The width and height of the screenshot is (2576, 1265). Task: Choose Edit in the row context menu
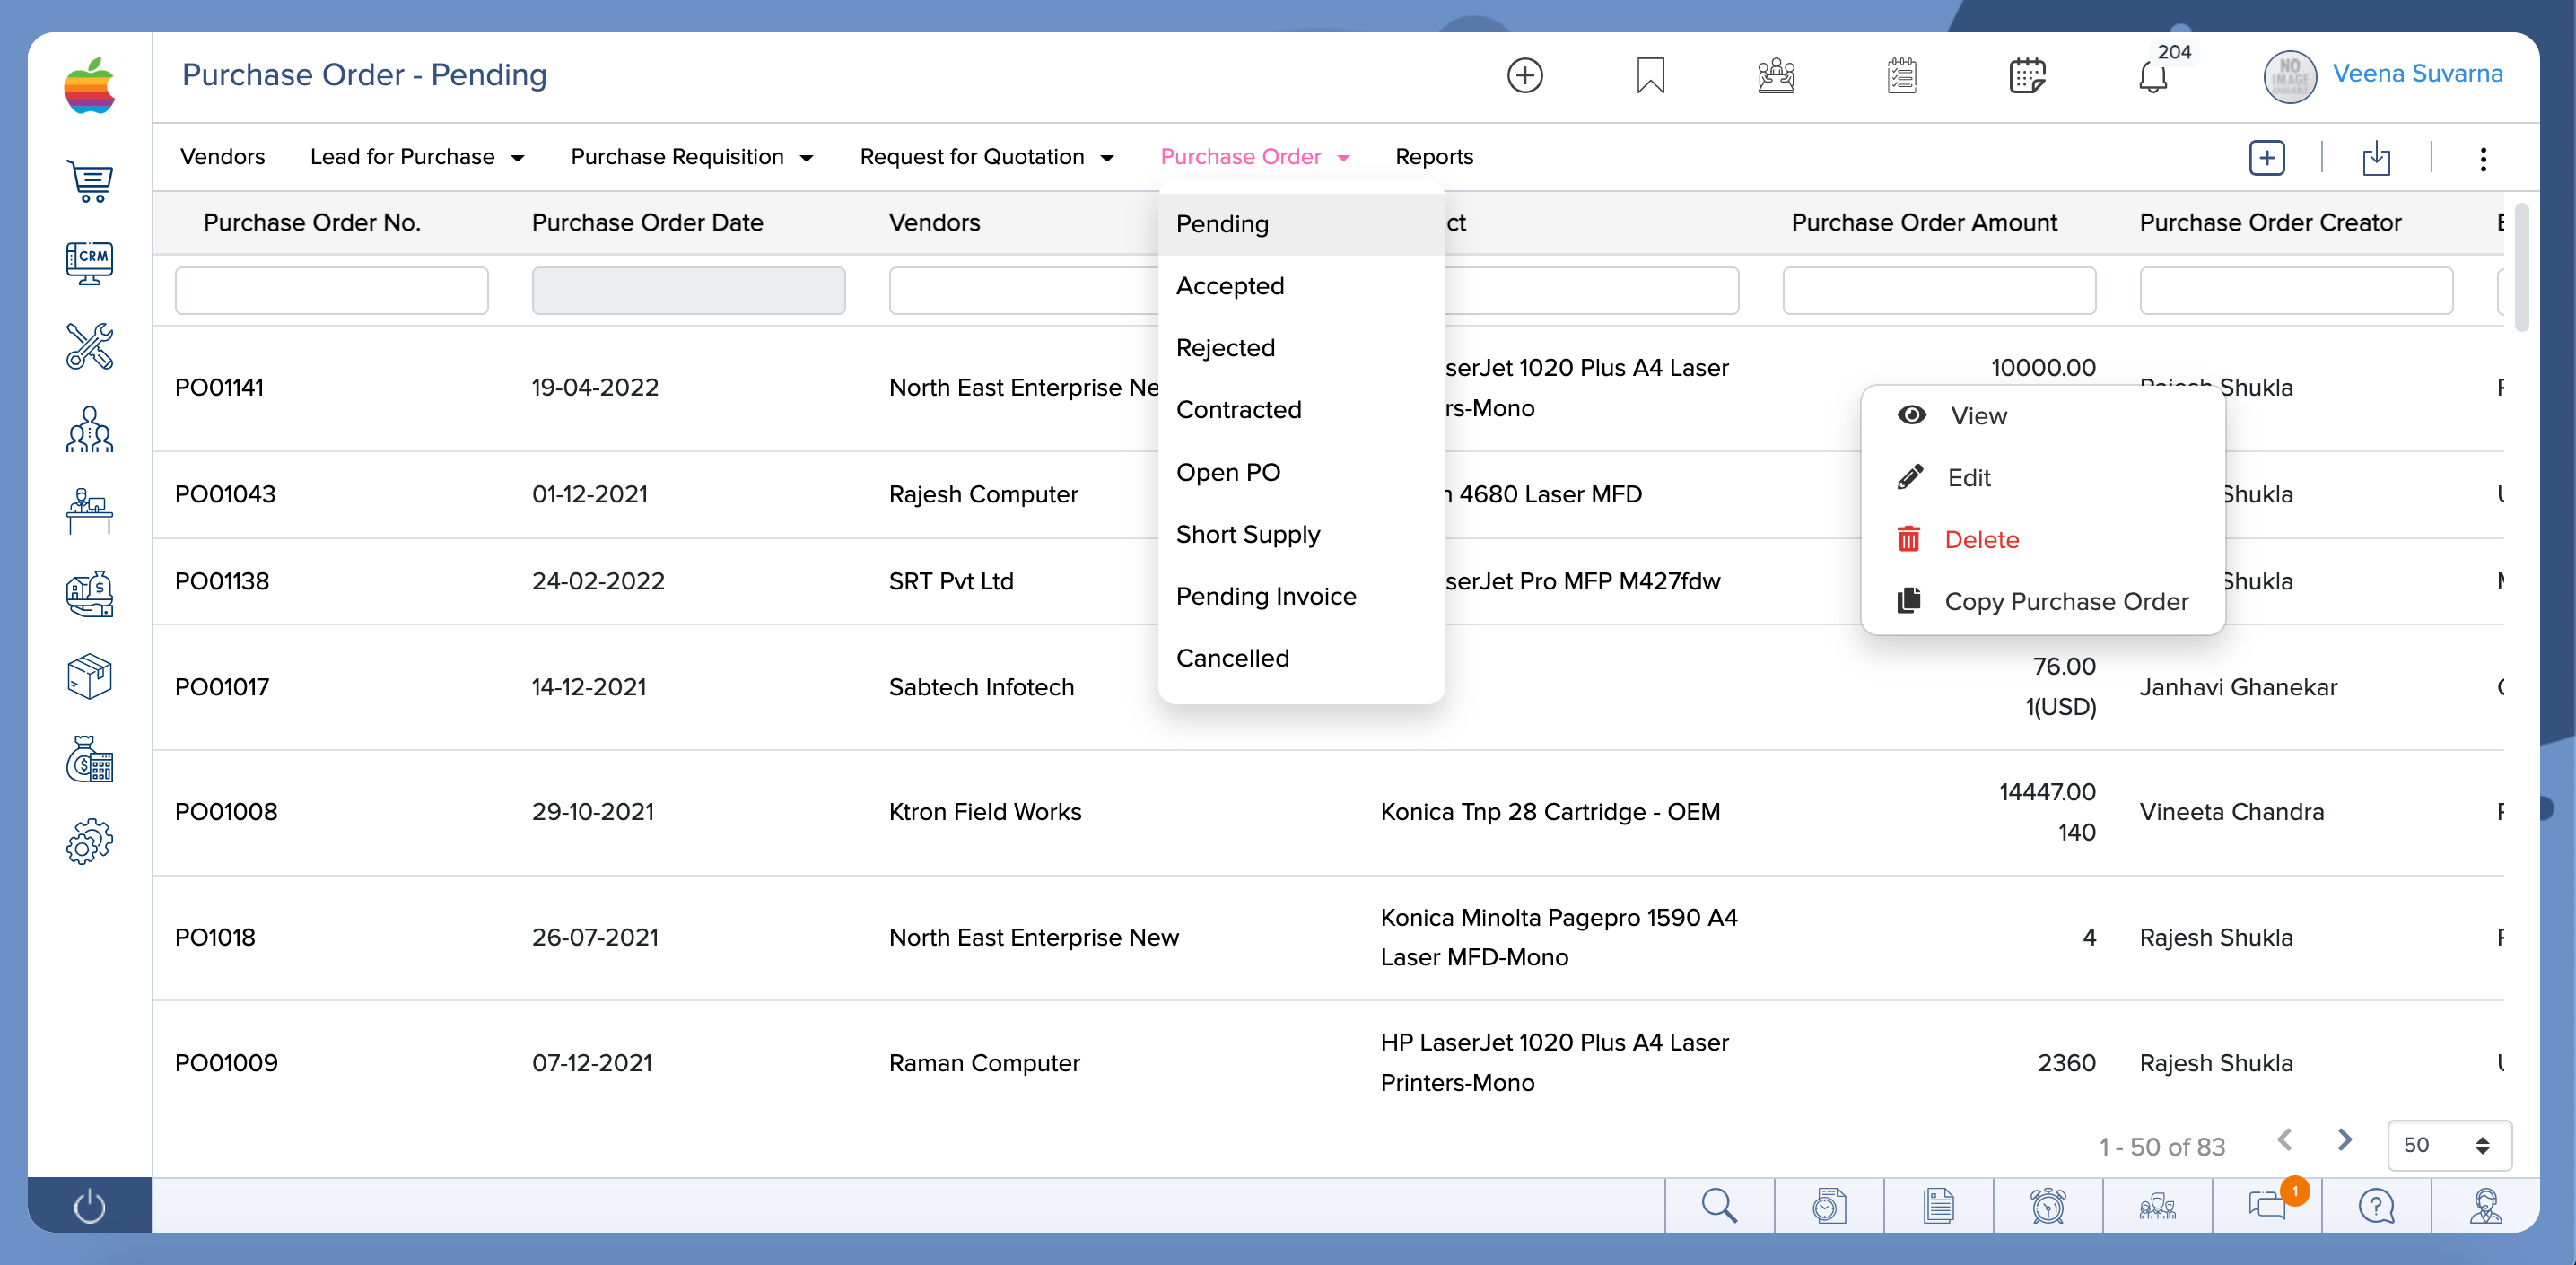click(2042, 478)
